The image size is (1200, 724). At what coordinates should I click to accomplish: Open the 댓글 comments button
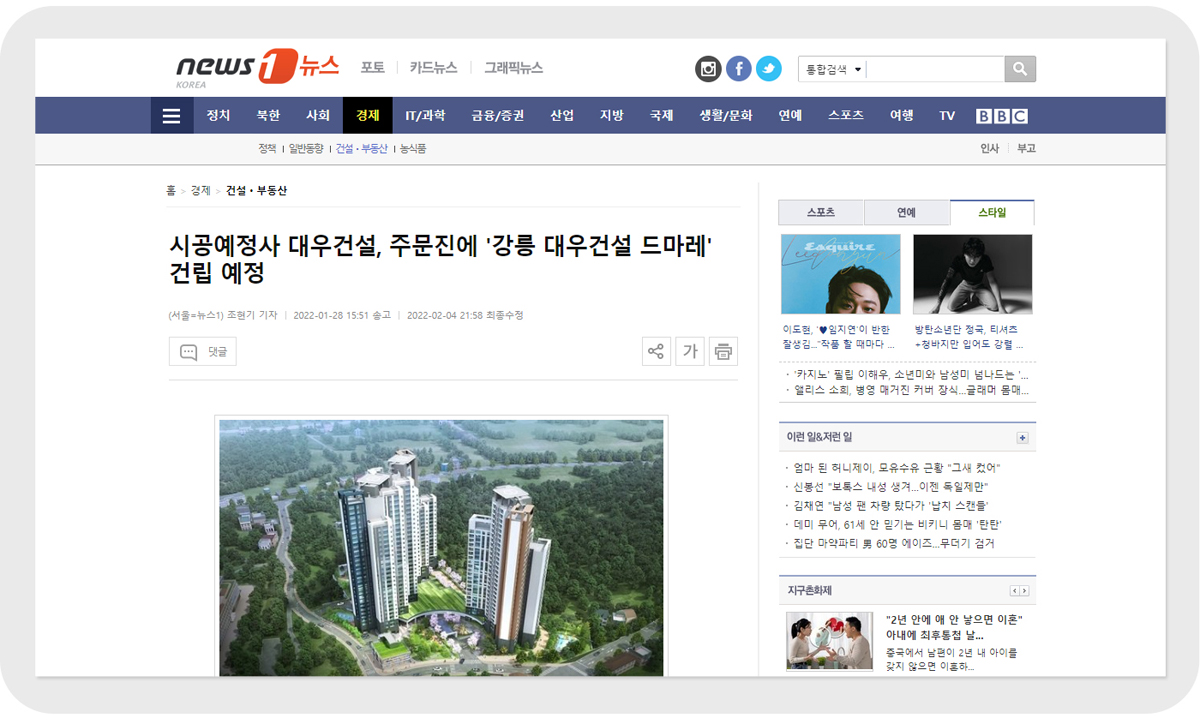coord(203,352)
